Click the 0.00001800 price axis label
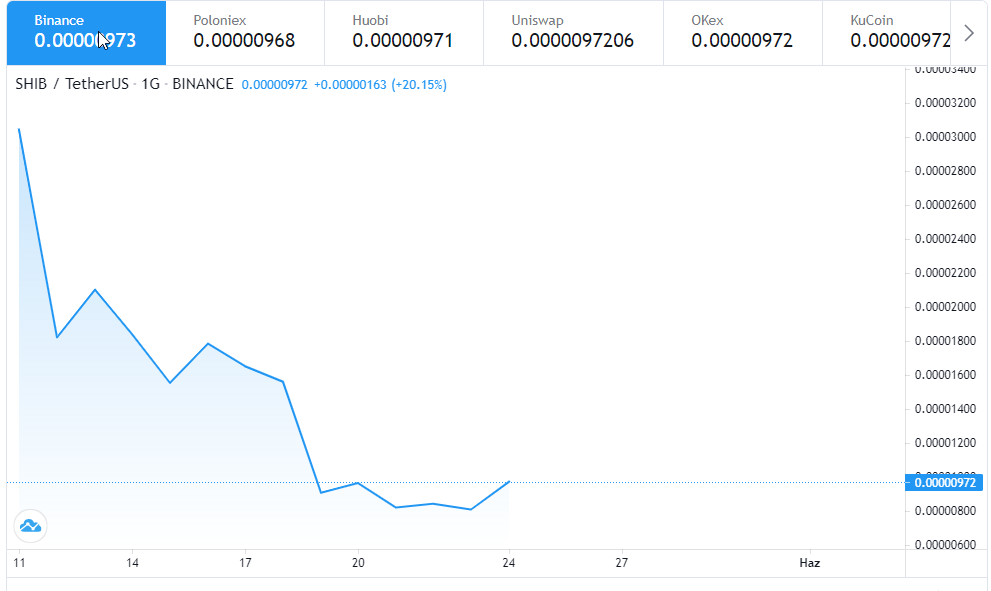 point(945,341)
